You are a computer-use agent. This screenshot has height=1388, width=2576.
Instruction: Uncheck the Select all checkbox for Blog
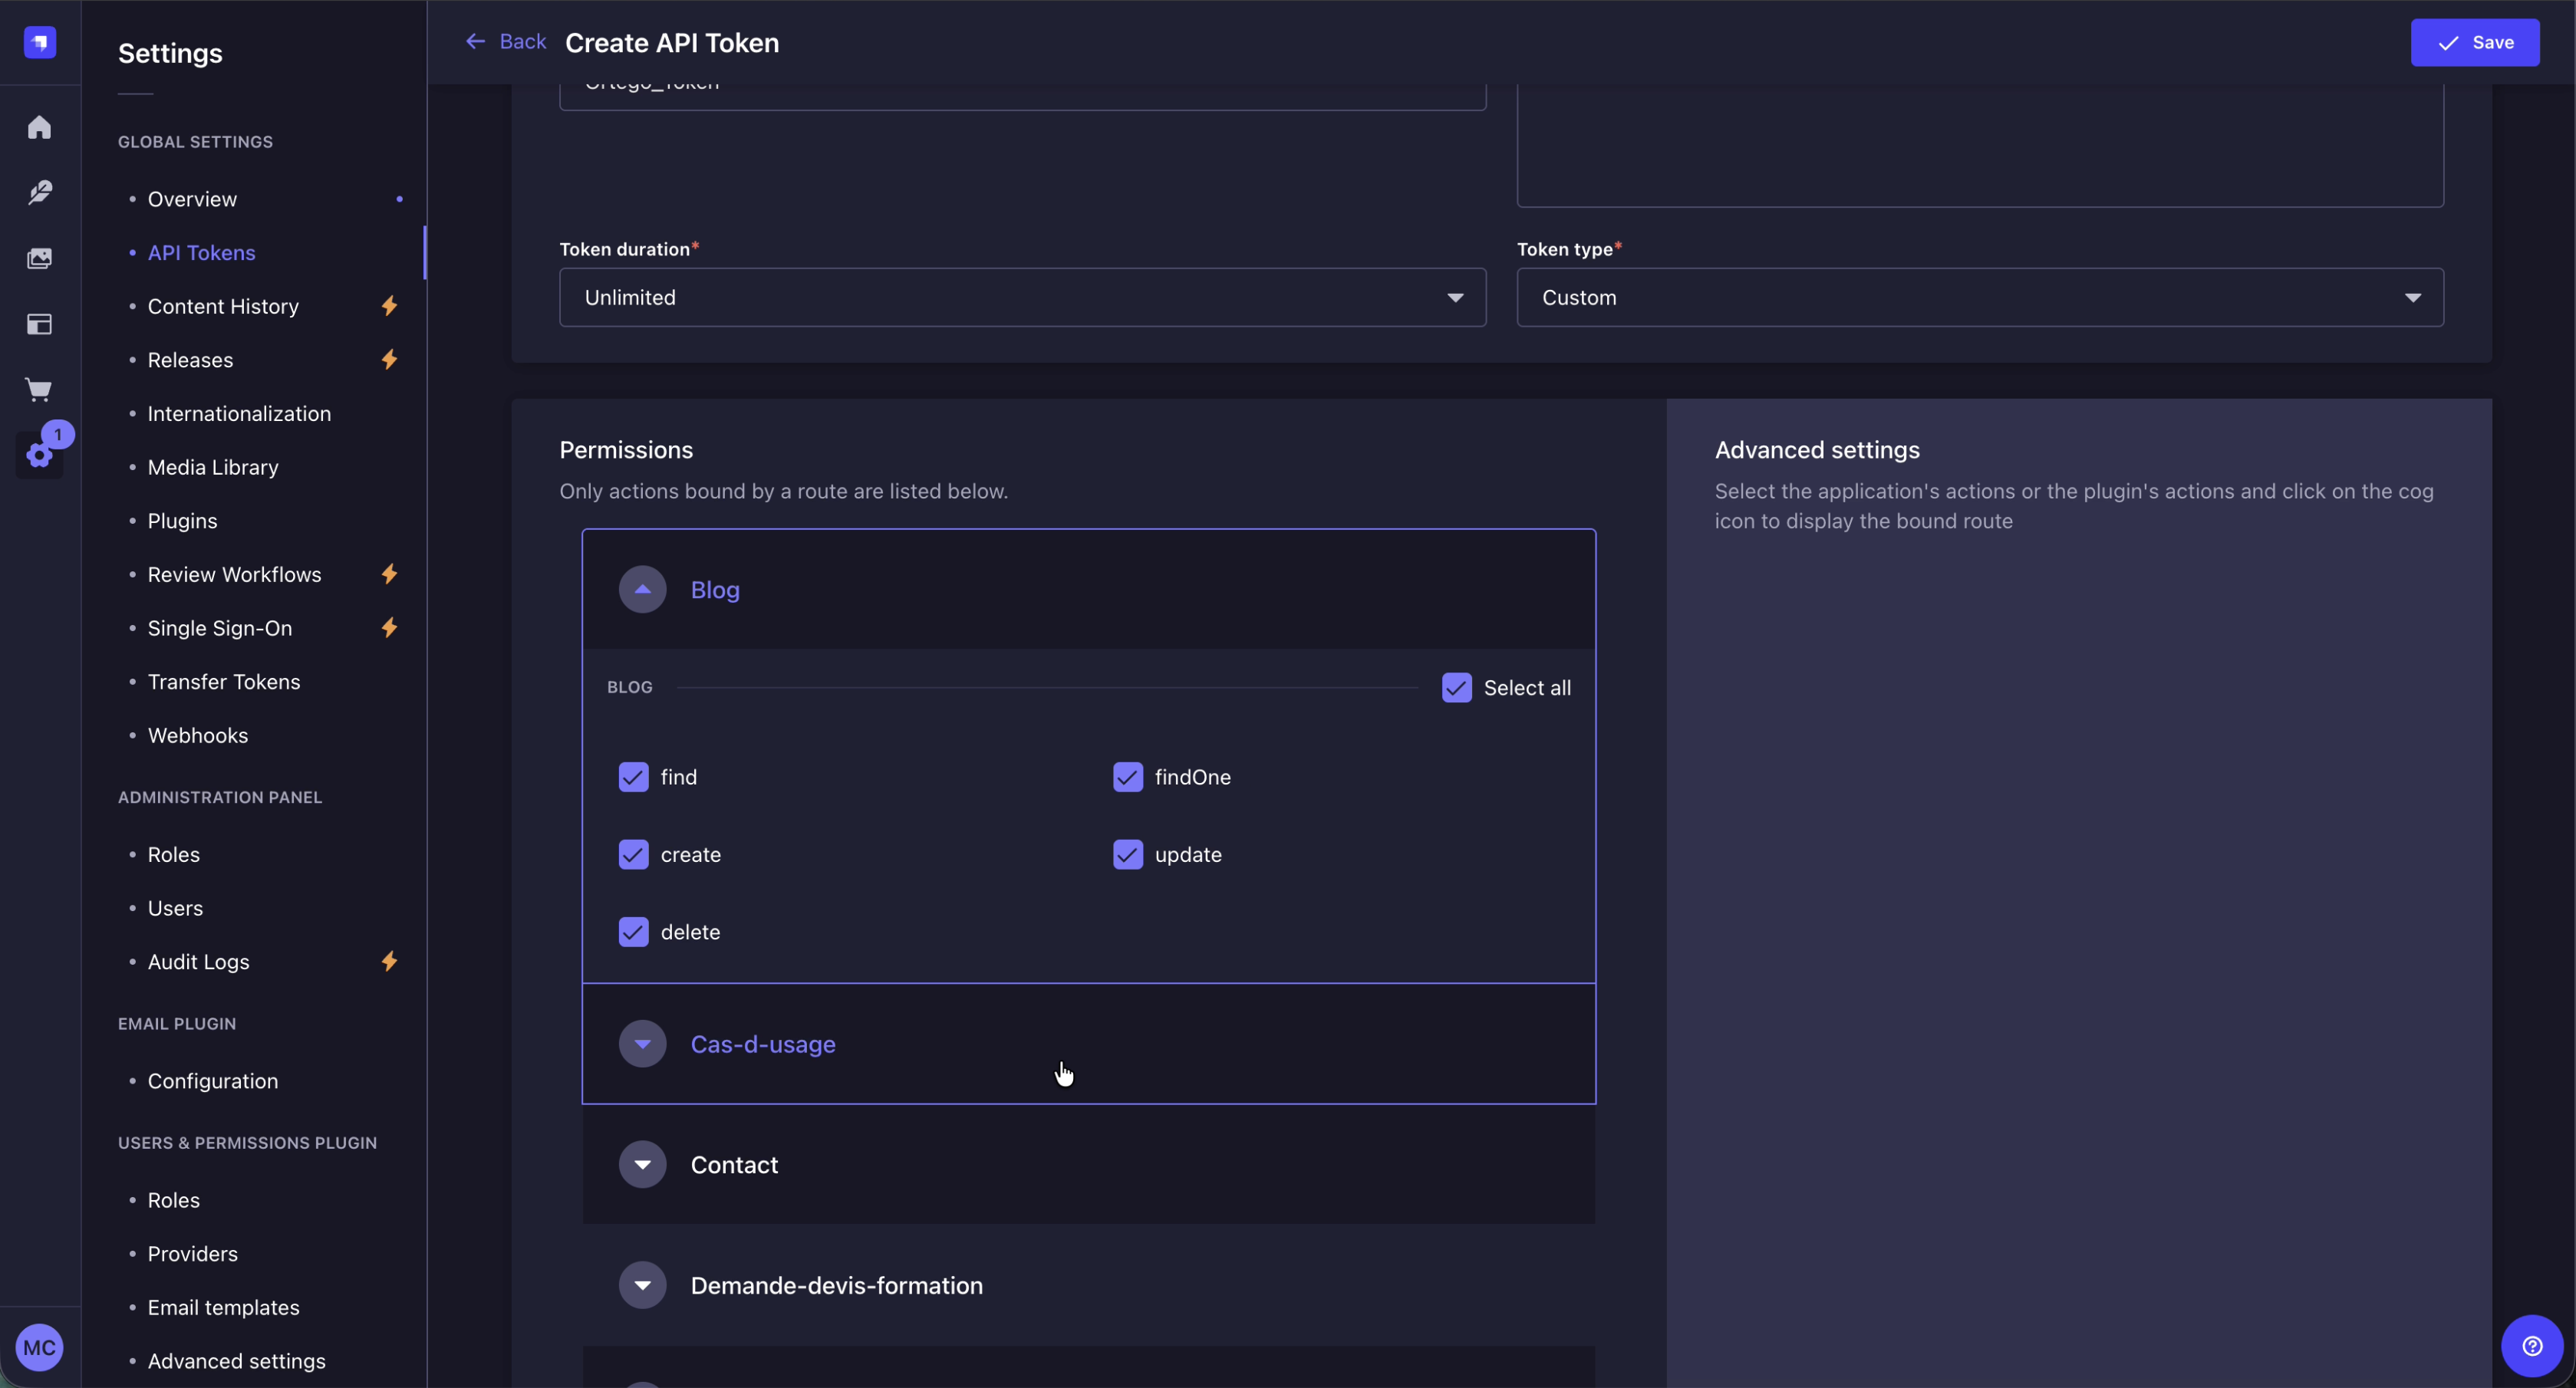coord(1456,687)
